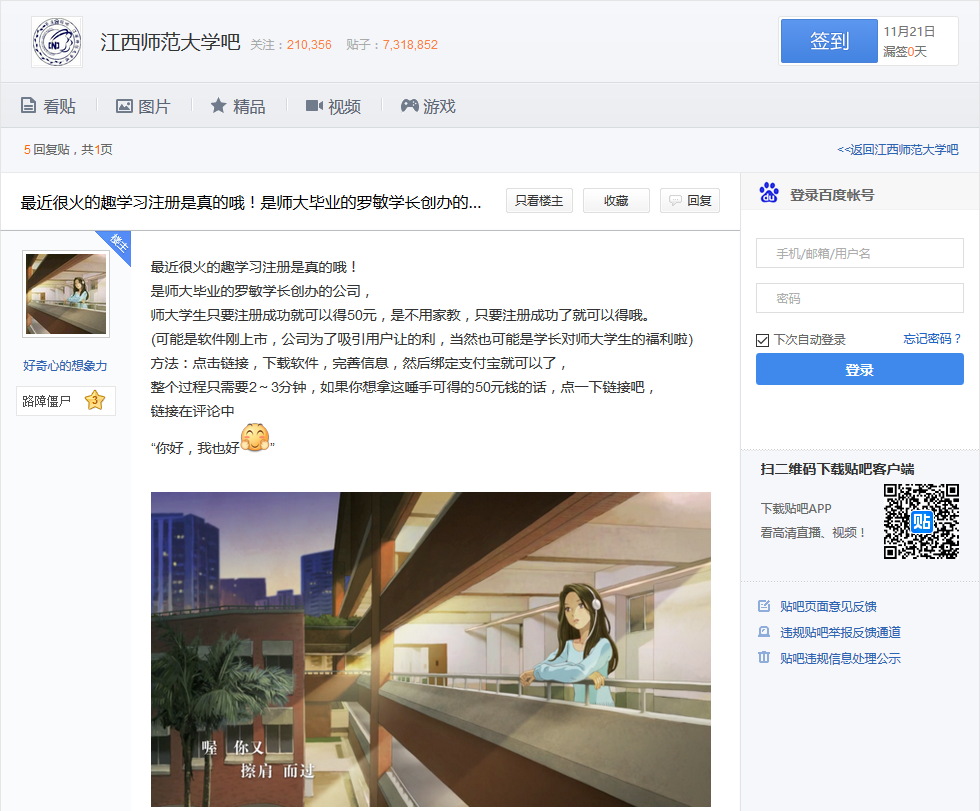Click the 收藏 button

tap(616, 201)
